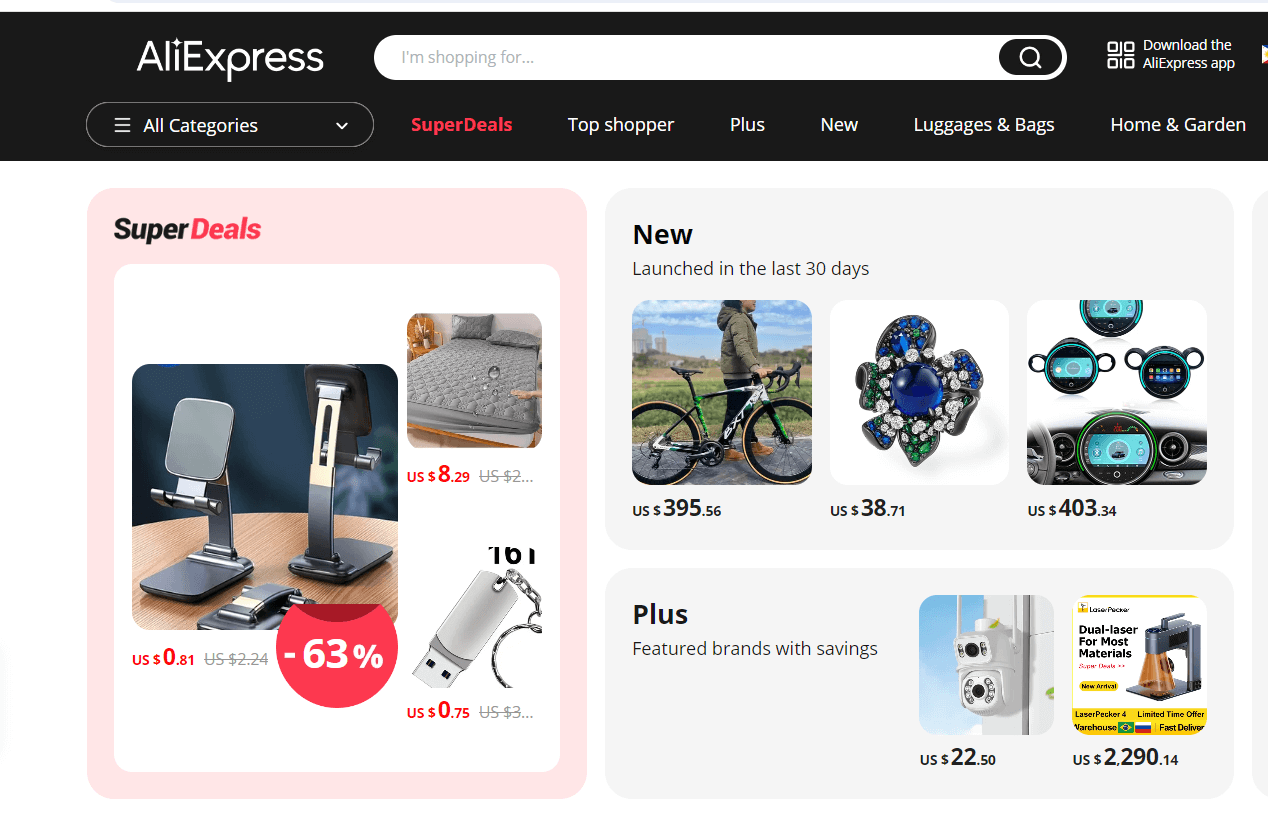
Task: Open the Home & Garden category link
Action: [x=1178, y=125]
